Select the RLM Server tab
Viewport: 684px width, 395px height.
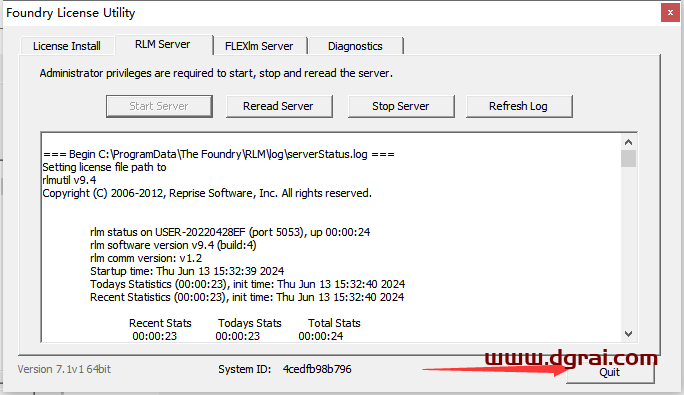pos(164,45)
